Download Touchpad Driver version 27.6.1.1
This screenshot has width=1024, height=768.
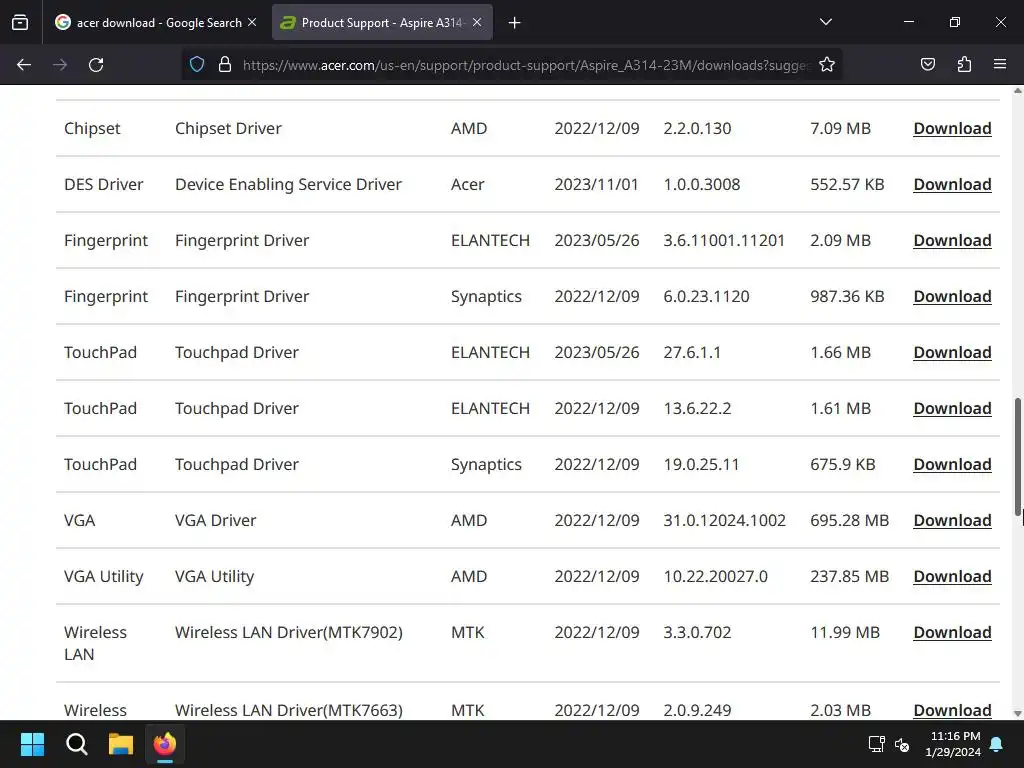click(x=952, y=353)
